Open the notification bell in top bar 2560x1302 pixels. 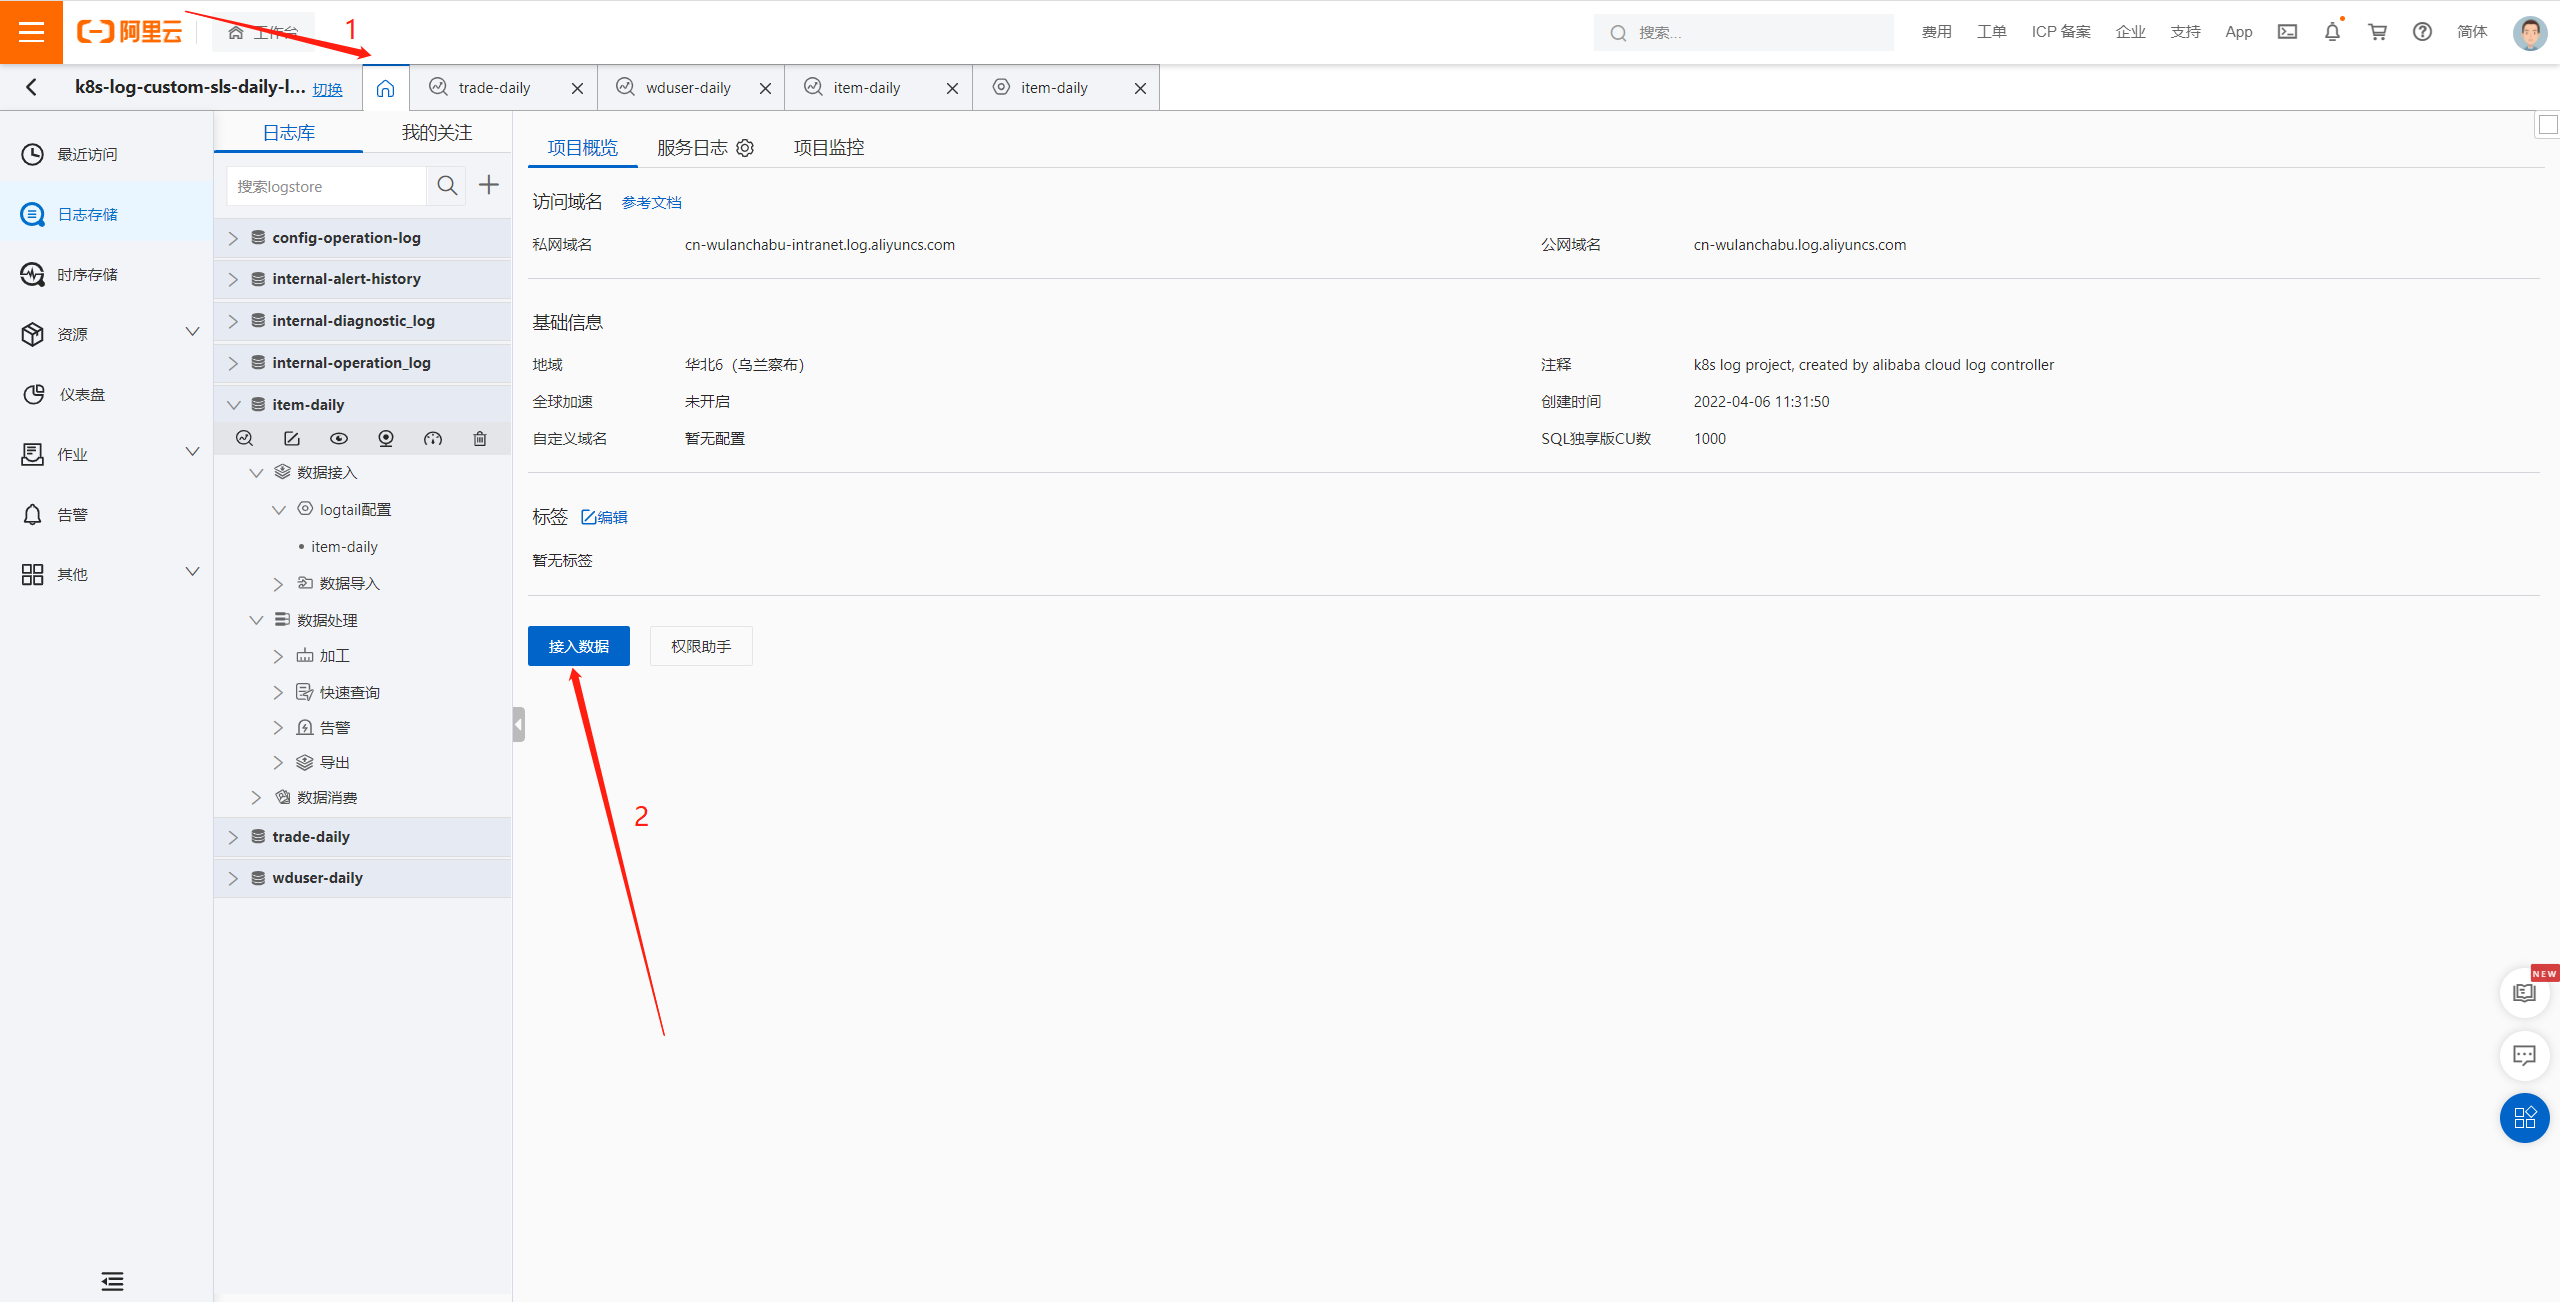click(x=2332, y=32)
